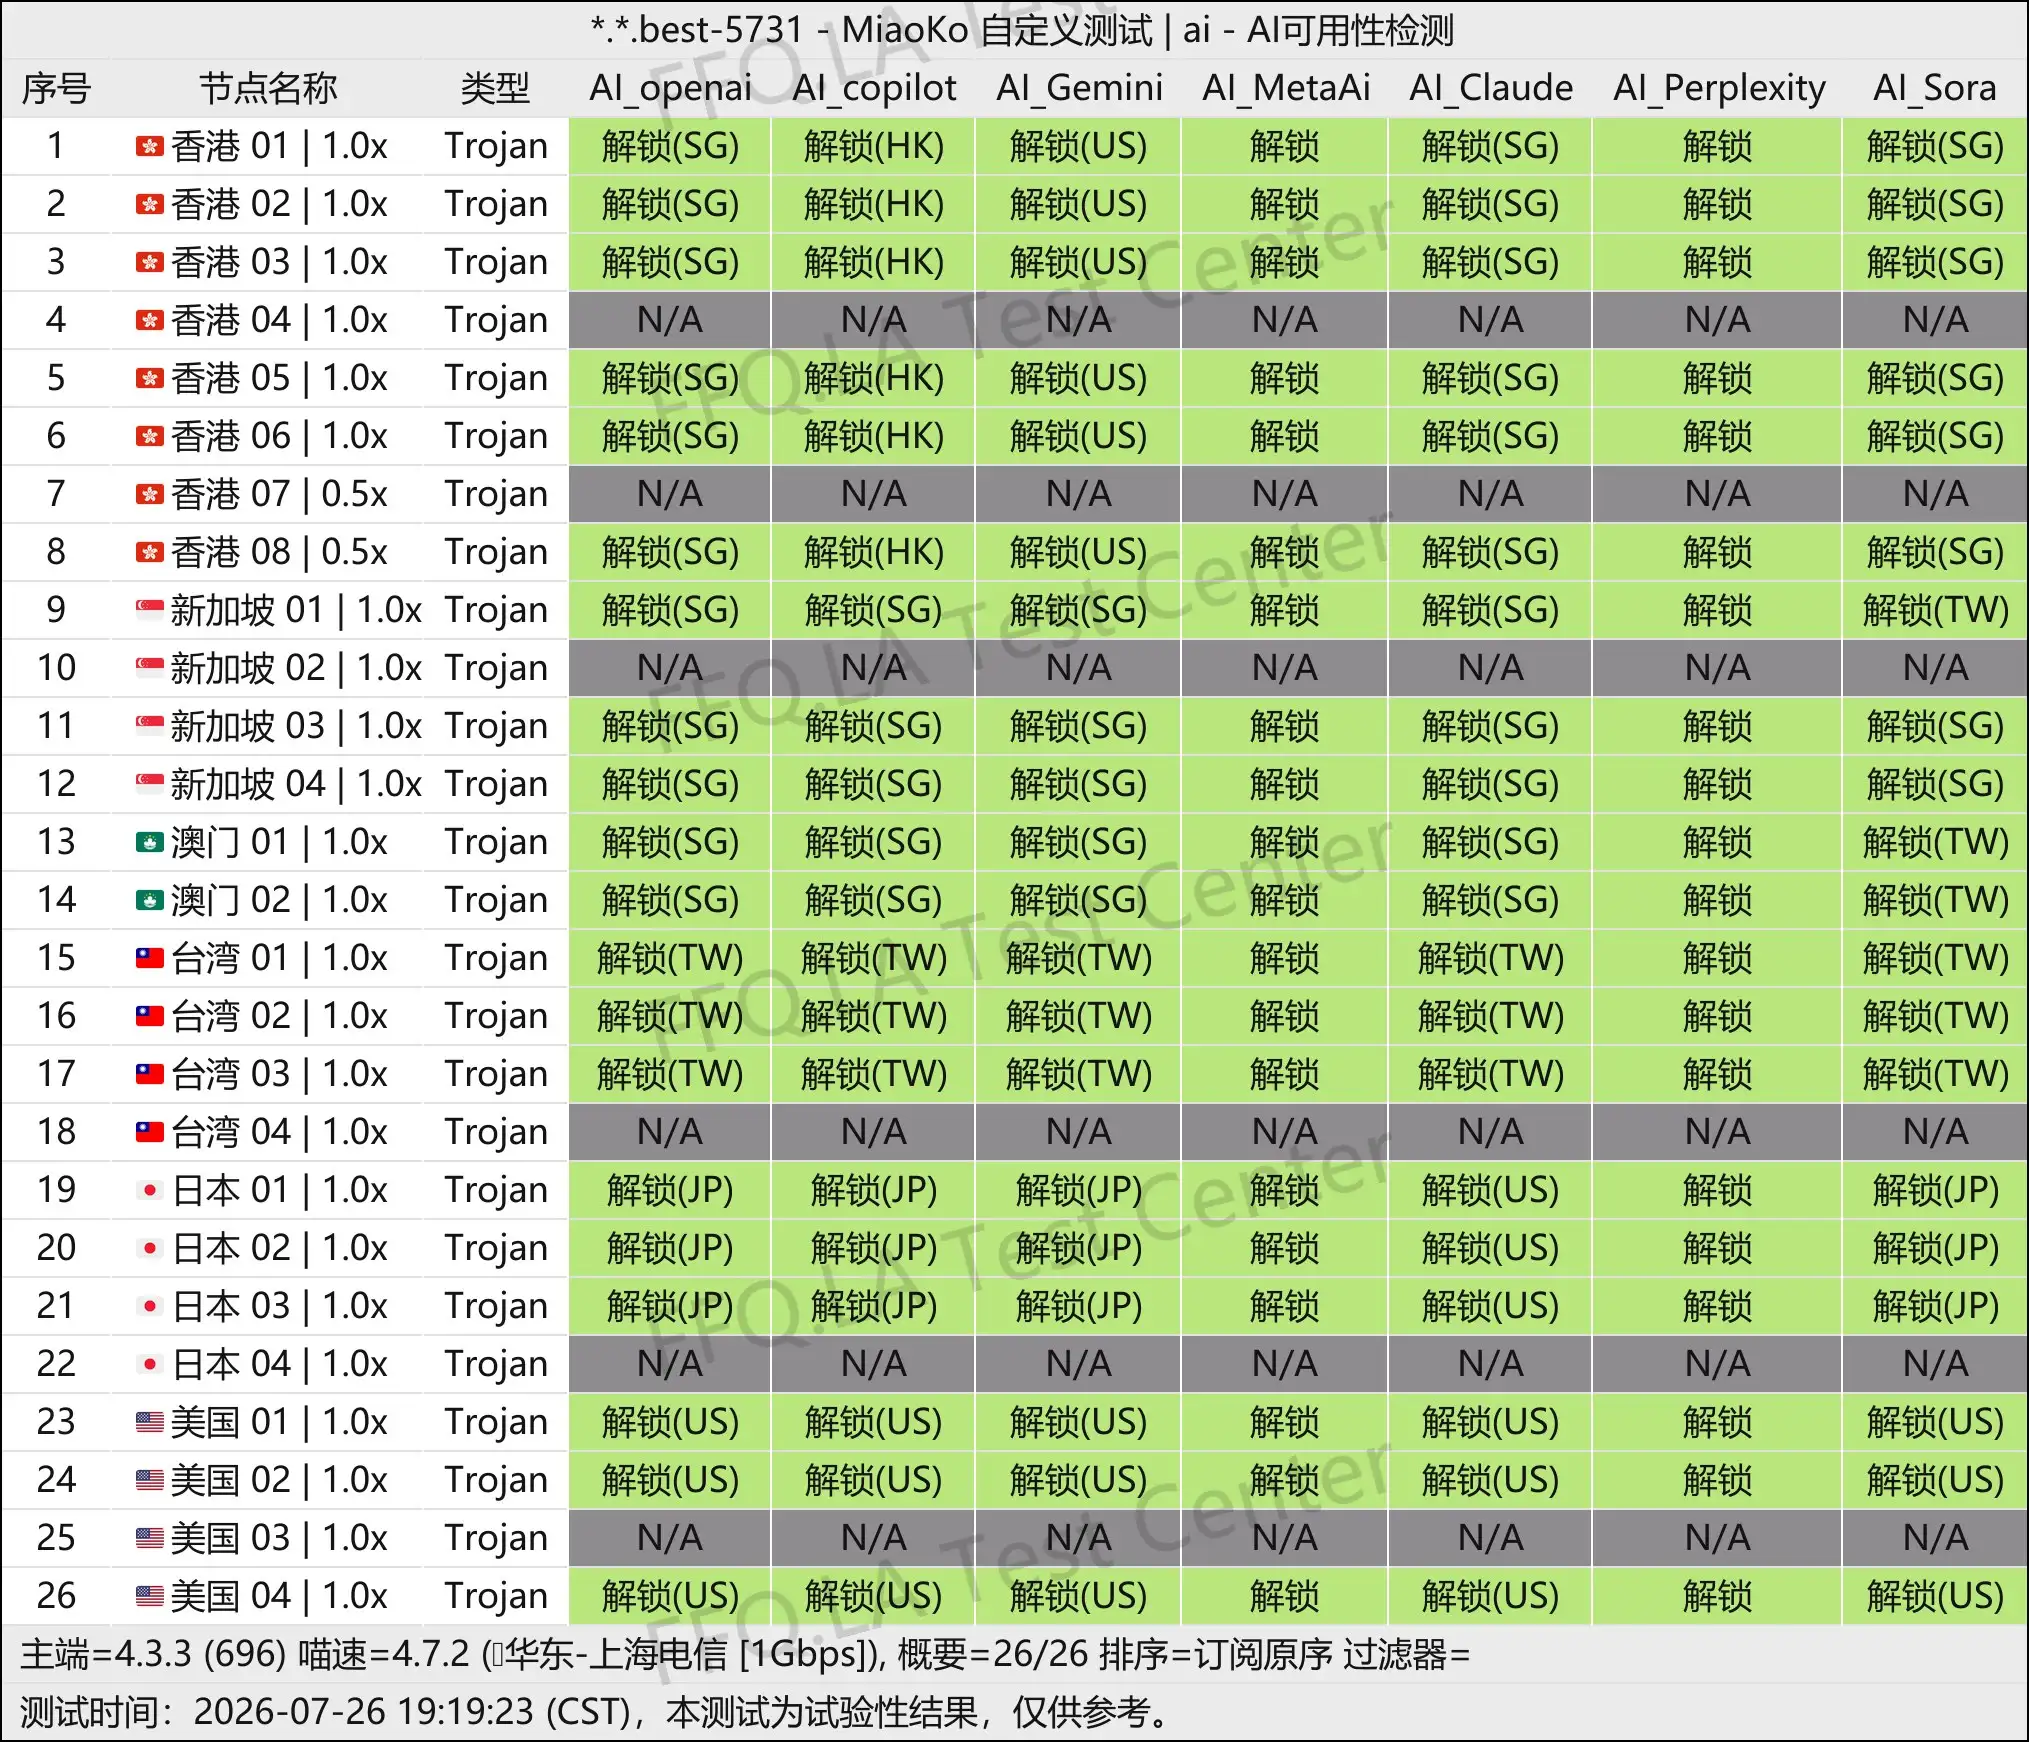This screenshot has width=2029, height=1742.
Task: Select the flag icon next to 澳门 02
Action: pyautogui.click(x=149, y=901)
